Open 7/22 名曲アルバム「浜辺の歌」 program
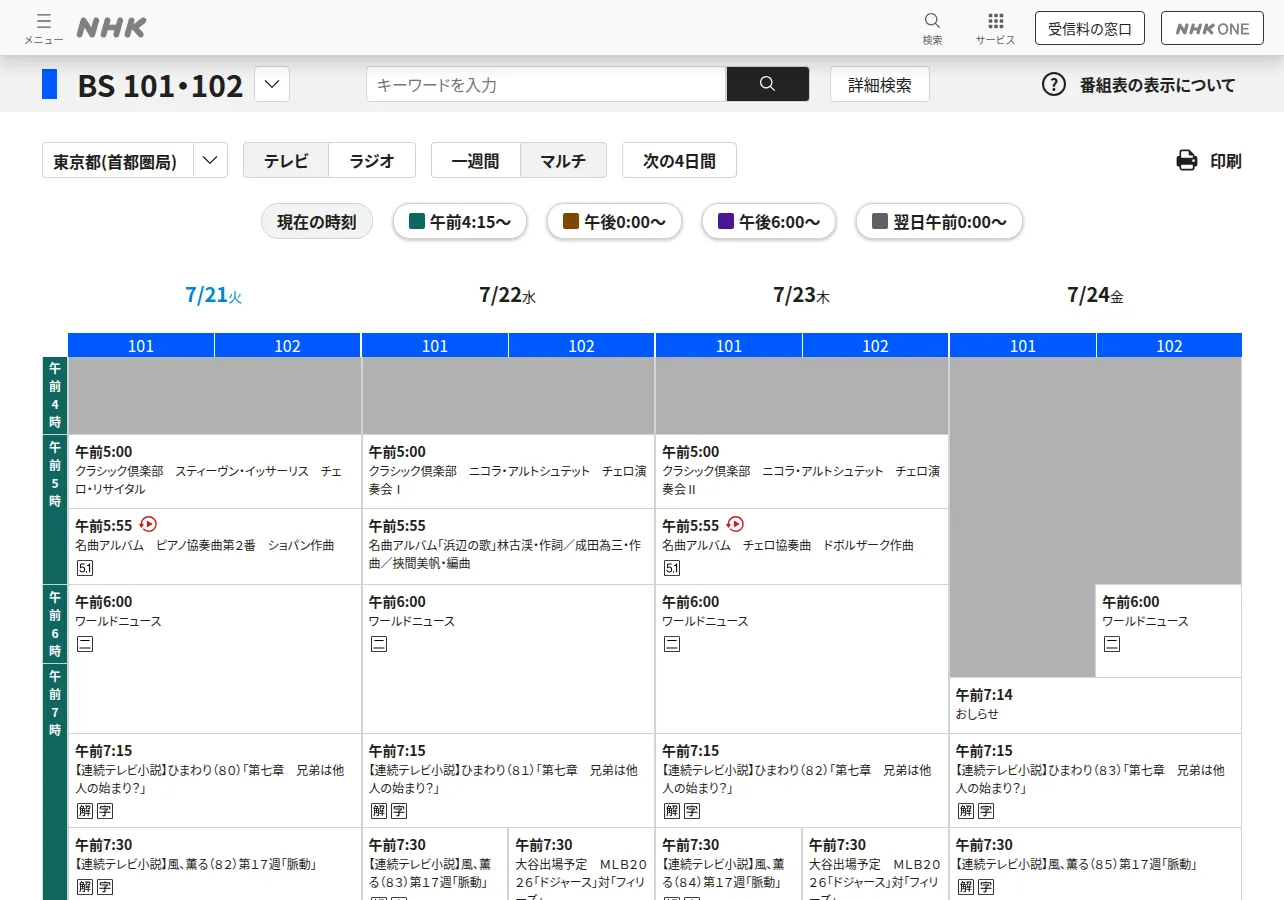This screenshot has height=900, width=1284. [508, 546]
